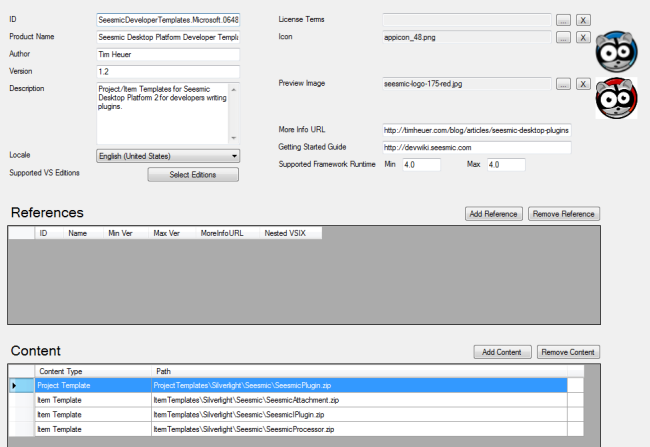Image resolution: width=650 pixels, height=447 pixels.
Task: Click the Preview Image file field
Action: 467,84
